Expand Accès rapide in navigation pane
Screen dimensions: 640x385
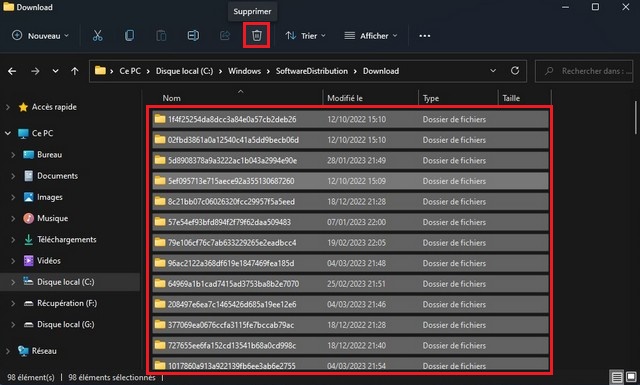tap(8, 107)
